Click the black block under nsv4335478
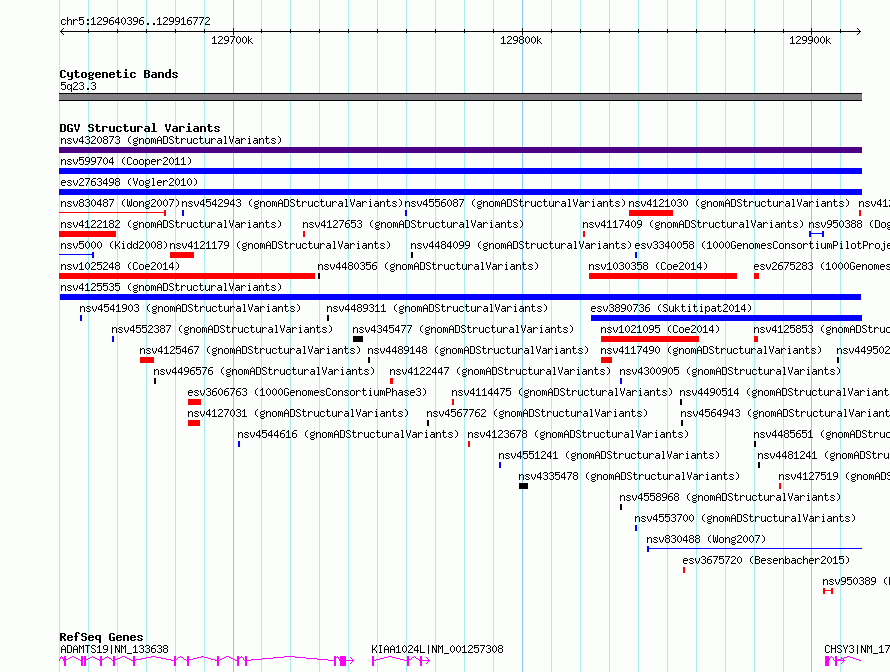 click(x=523, y=486)
